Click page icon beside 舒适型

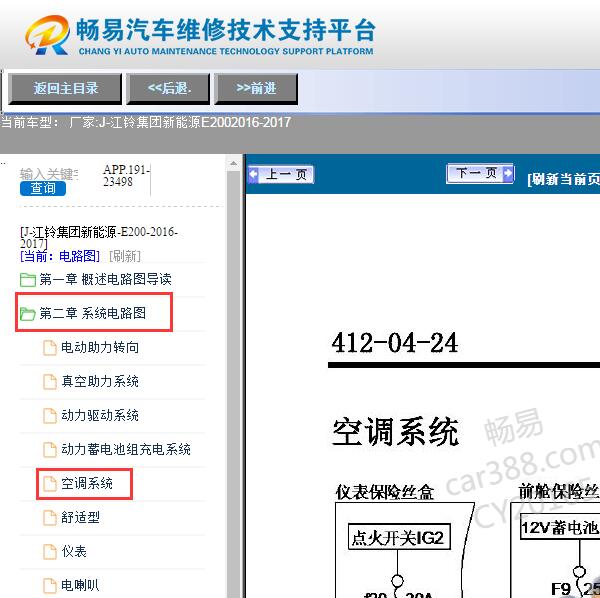tap(50, 518)
